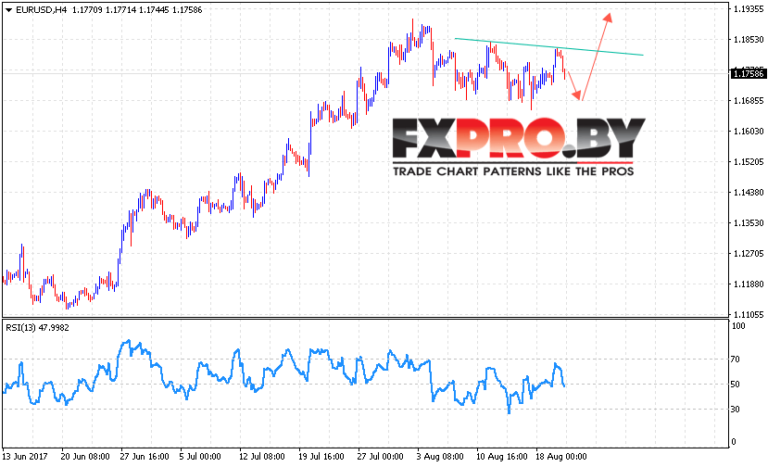Click the current price label 1.17586
This screenshot has height=467, width=768.
[x=747, y=74]
